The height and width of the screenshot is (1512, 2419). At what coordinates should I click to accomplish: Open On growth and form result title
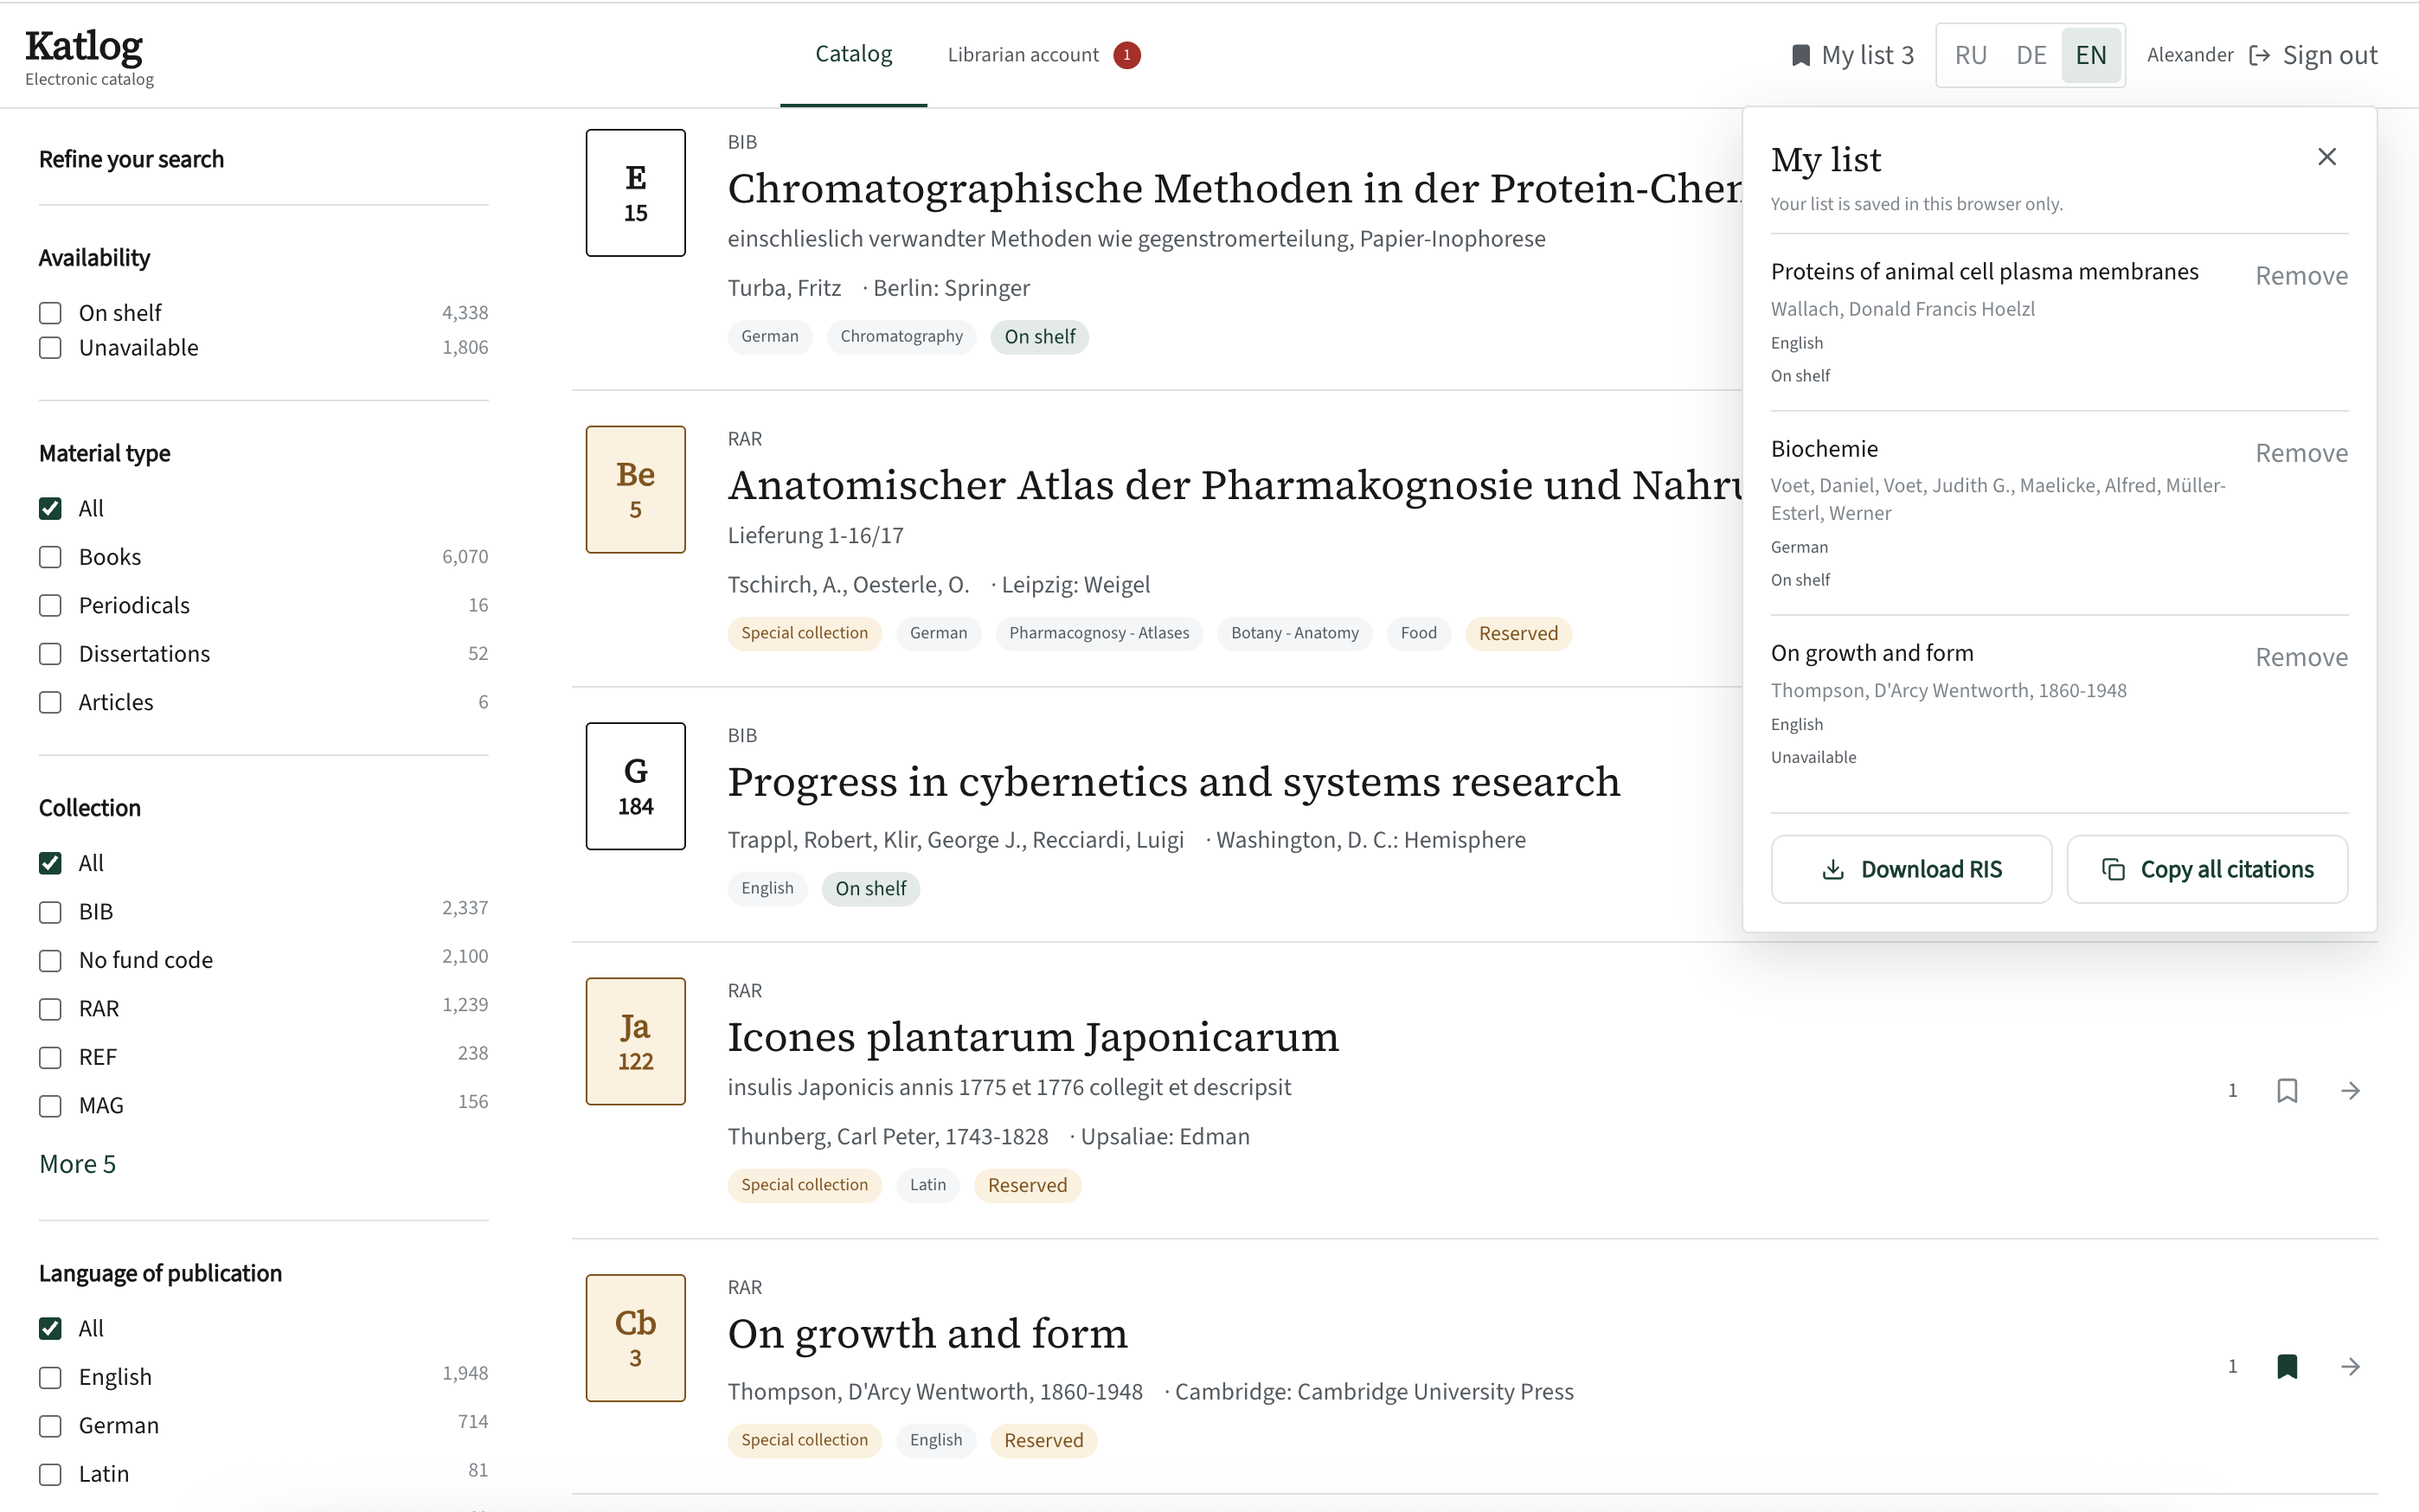[x=927, y=1334]
